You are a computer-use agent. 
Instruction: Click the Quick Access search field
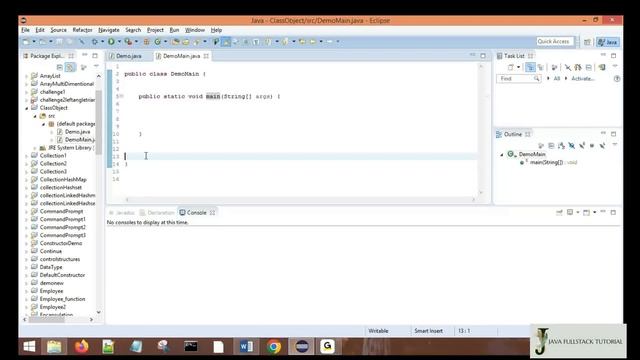(x=554, y=42)
